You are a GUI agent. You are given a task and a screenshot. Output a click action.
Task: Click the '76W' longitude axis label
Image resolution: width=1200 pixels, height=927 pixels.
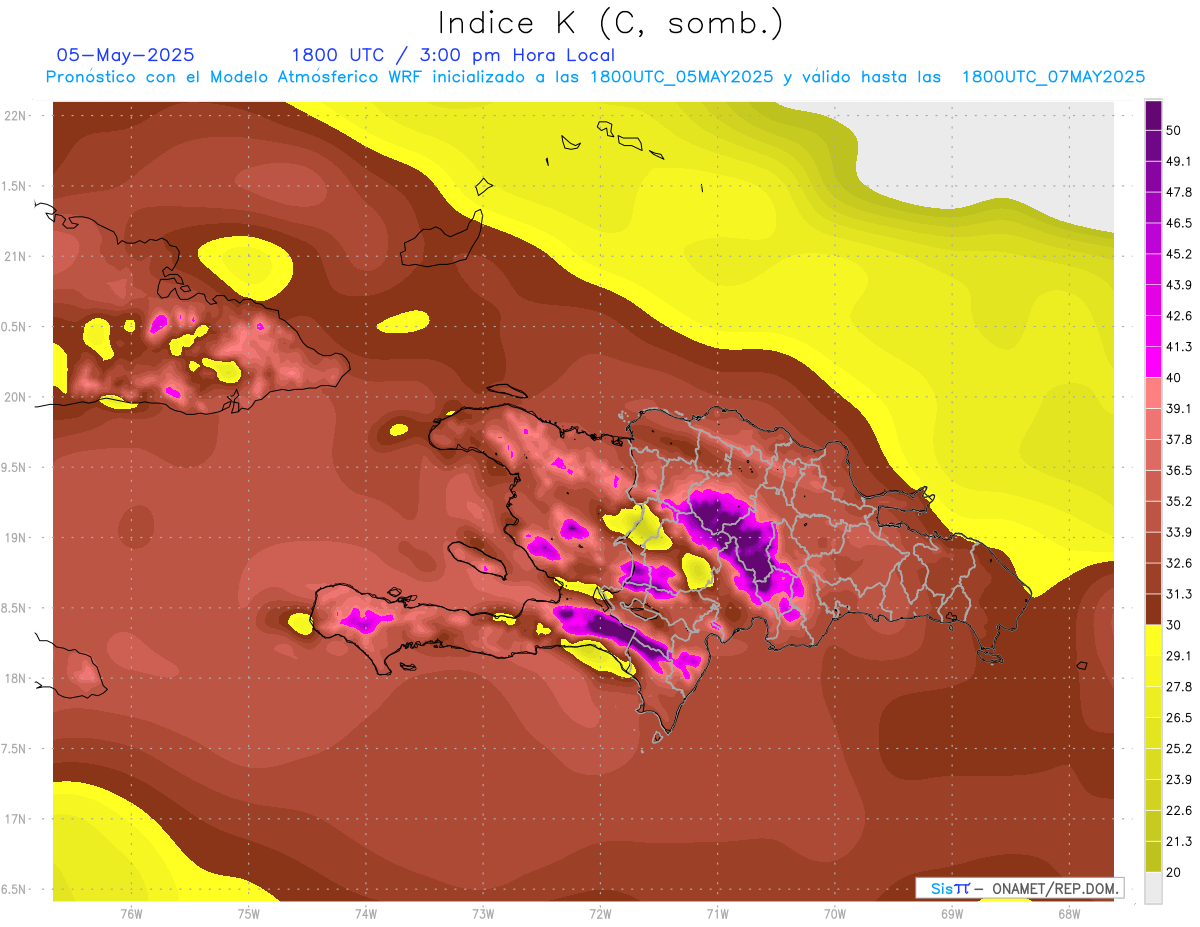(131, 914)
